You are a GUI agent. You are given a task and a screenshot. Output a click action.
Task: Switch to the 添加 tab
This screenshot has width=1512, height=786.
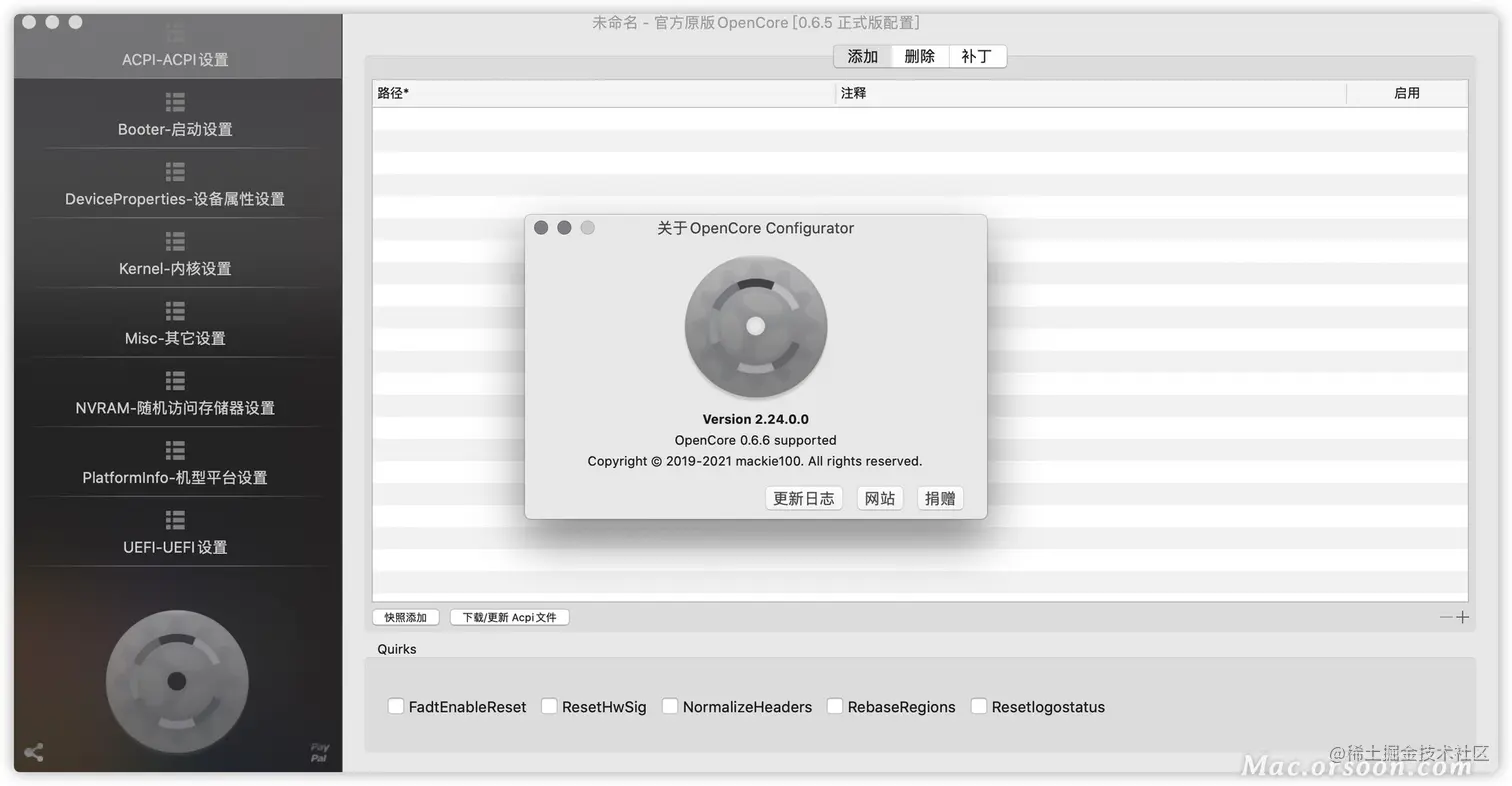click(x=863, y=56)
